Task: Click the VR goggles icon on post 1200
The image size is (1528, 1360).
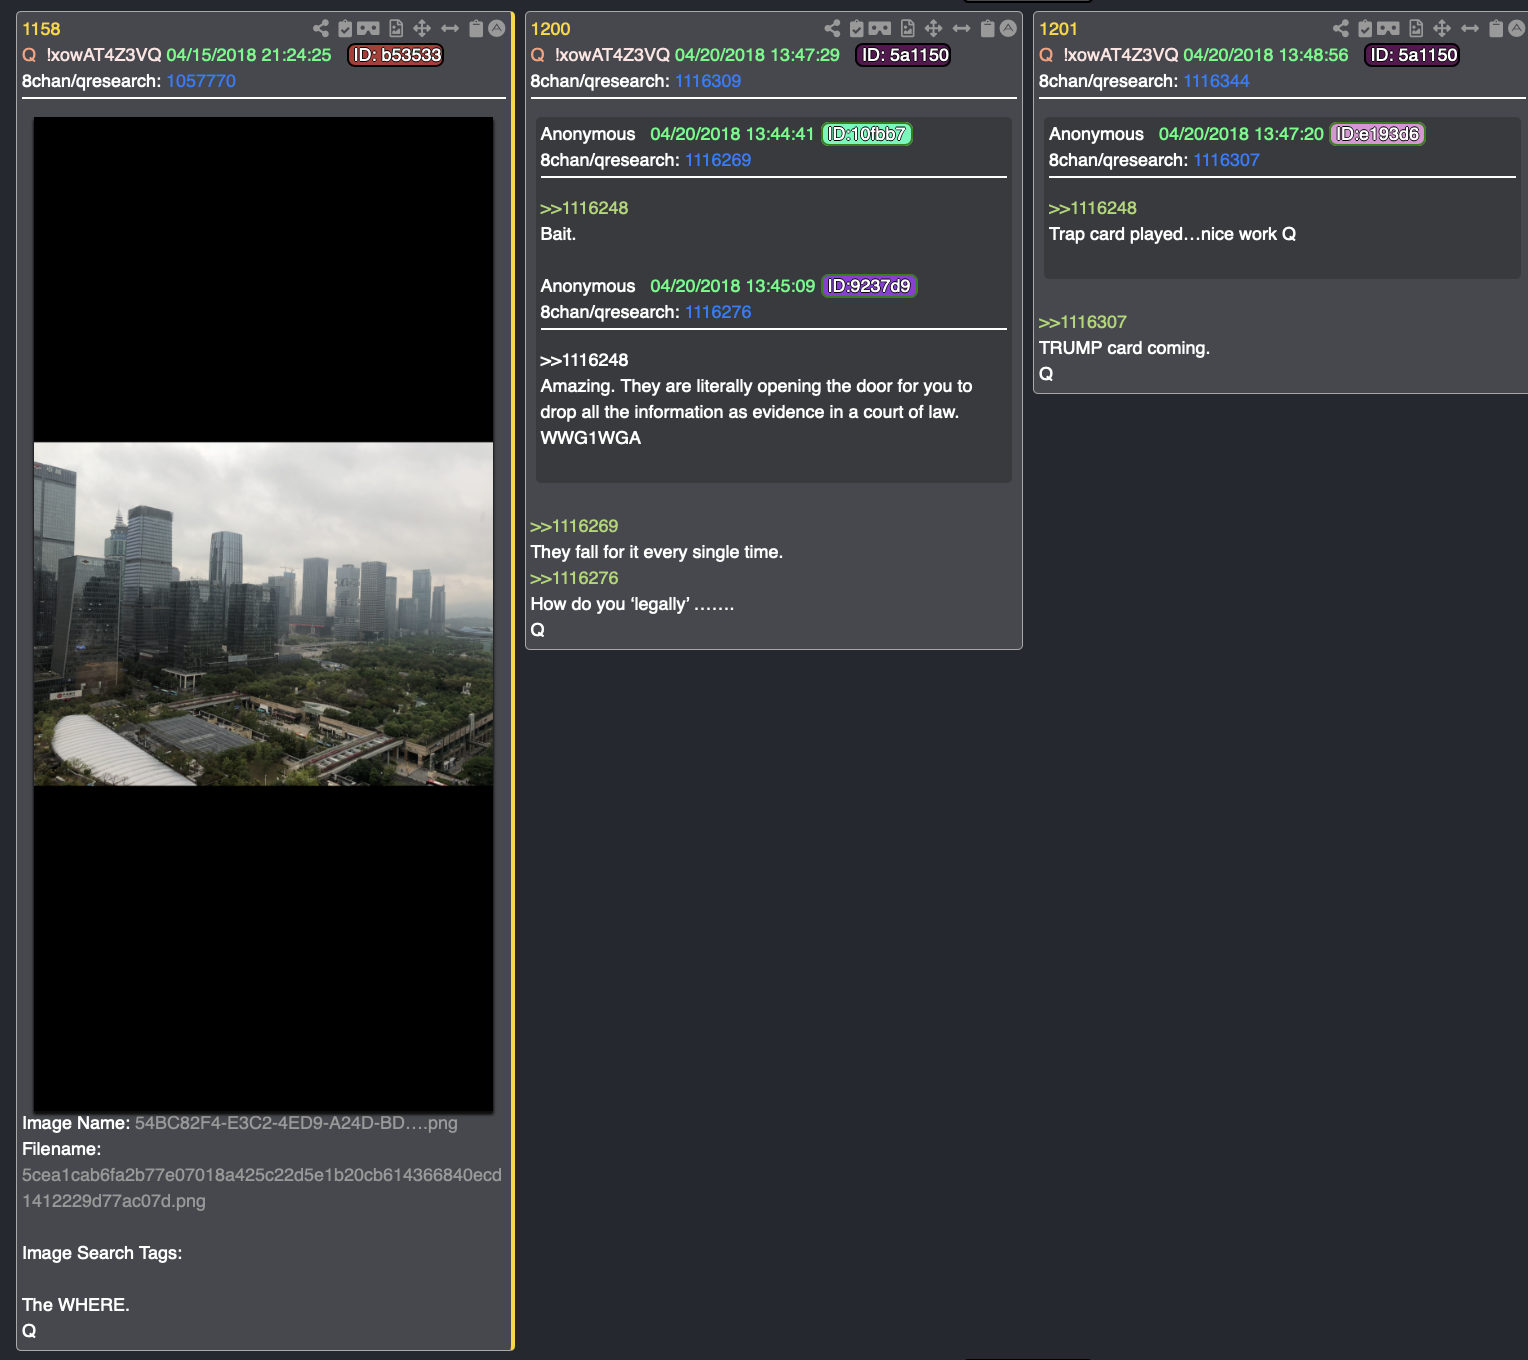Action: [x=880, y=29]
